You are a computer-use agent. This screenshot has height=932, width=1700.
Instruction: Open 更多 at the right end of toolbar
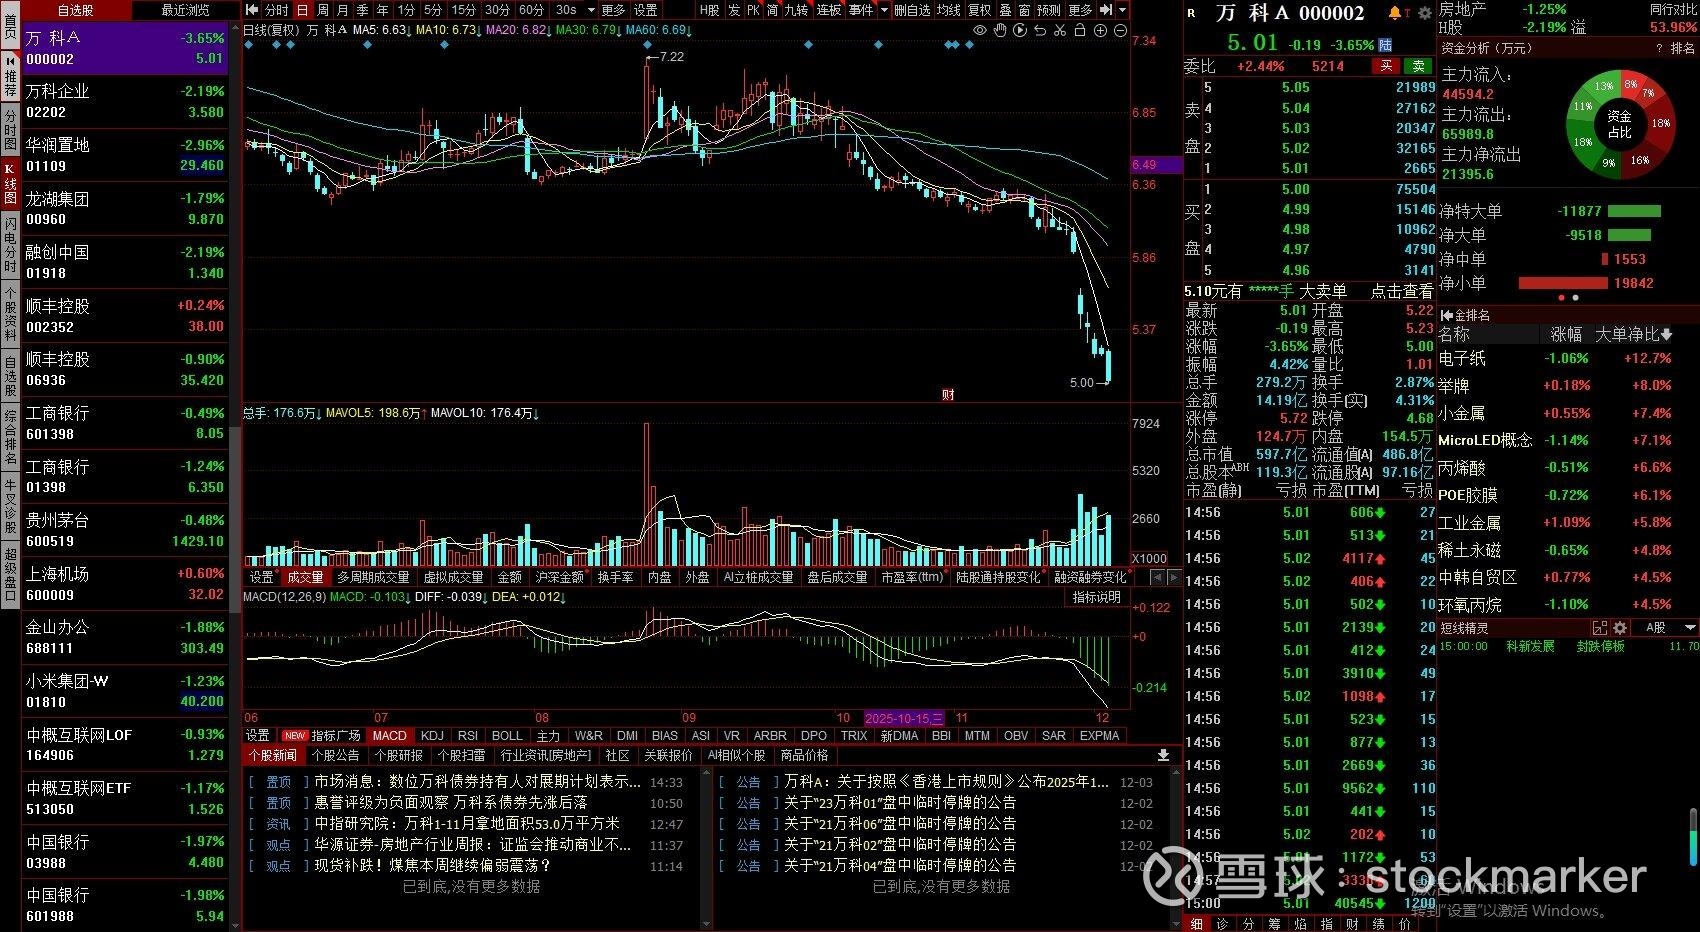(x=1080, y=10)
